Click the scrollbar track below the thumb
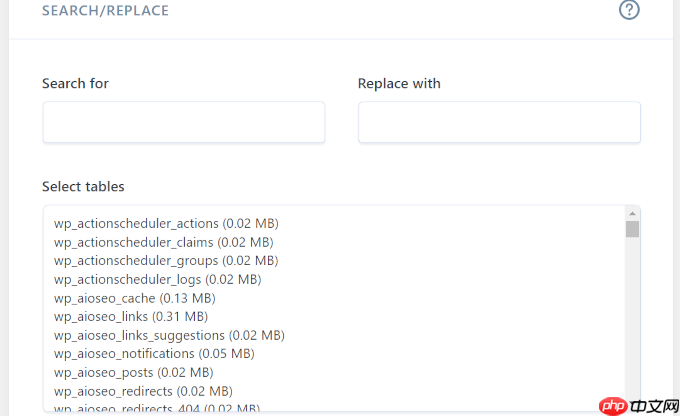This screenshot has height=416, width=680. (632, 321)
